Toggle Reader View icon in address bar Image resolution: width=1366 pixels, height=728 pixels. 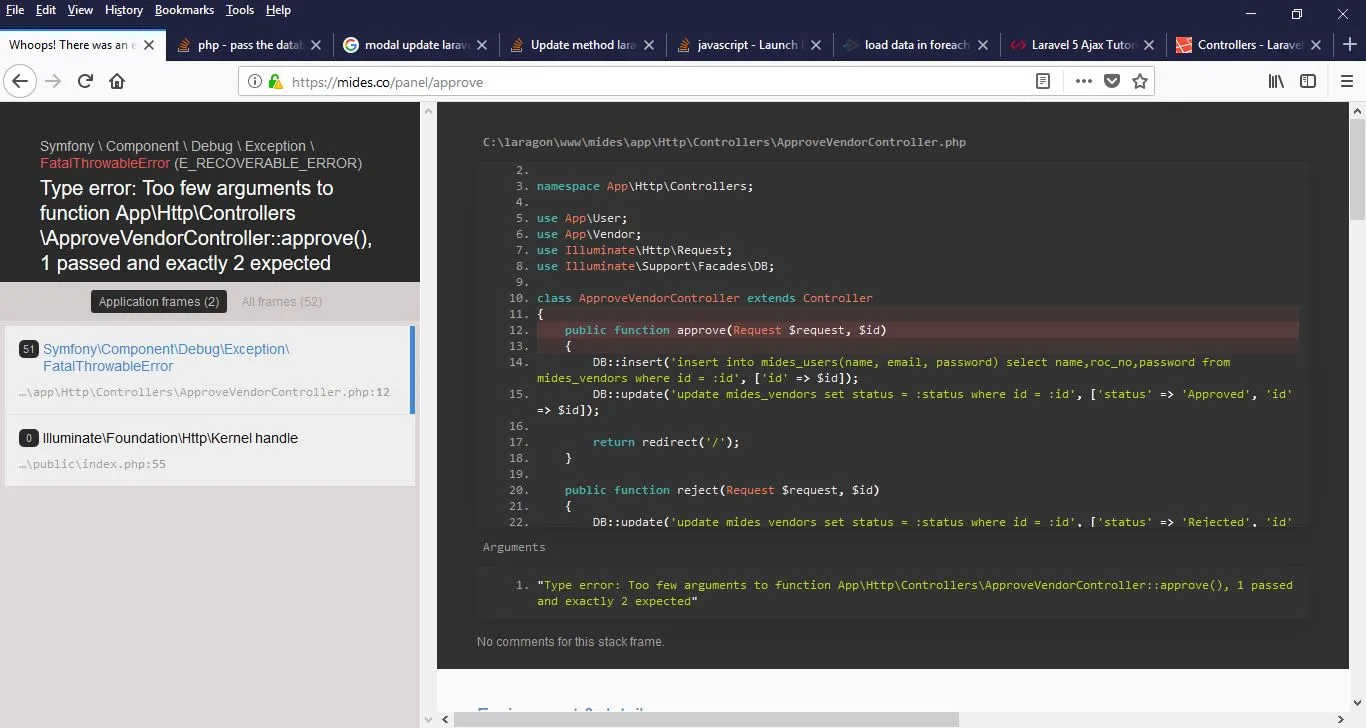(x=1043, y=81)
